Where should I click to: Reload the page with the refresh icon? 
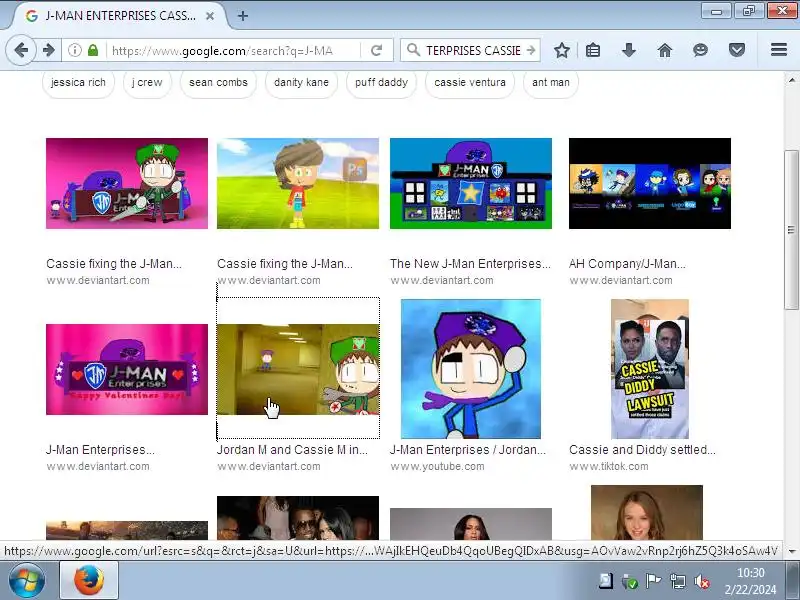pyautogui.click(x=377, y=50)
